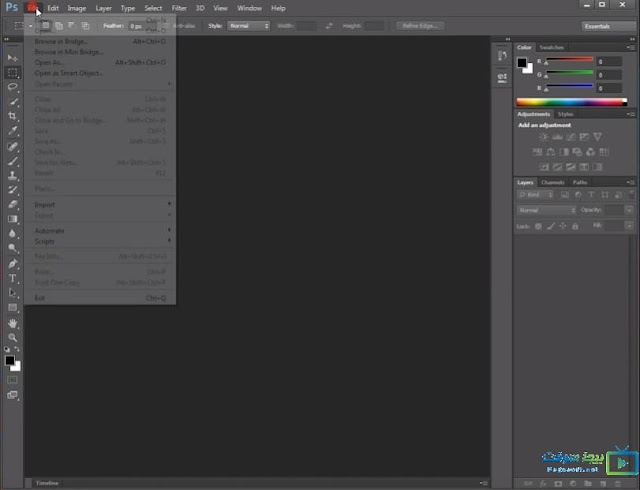Select the Quick Selection tool

[x=13, y=101]
